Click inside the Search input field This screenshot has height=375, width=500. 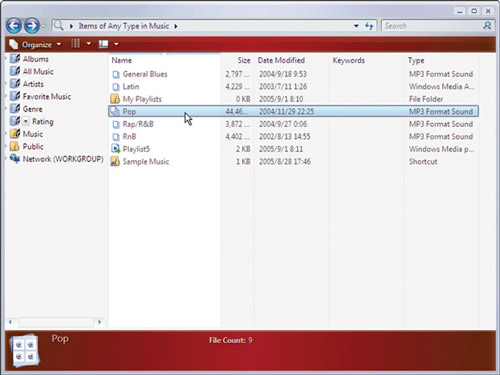[x=432, y=26]
